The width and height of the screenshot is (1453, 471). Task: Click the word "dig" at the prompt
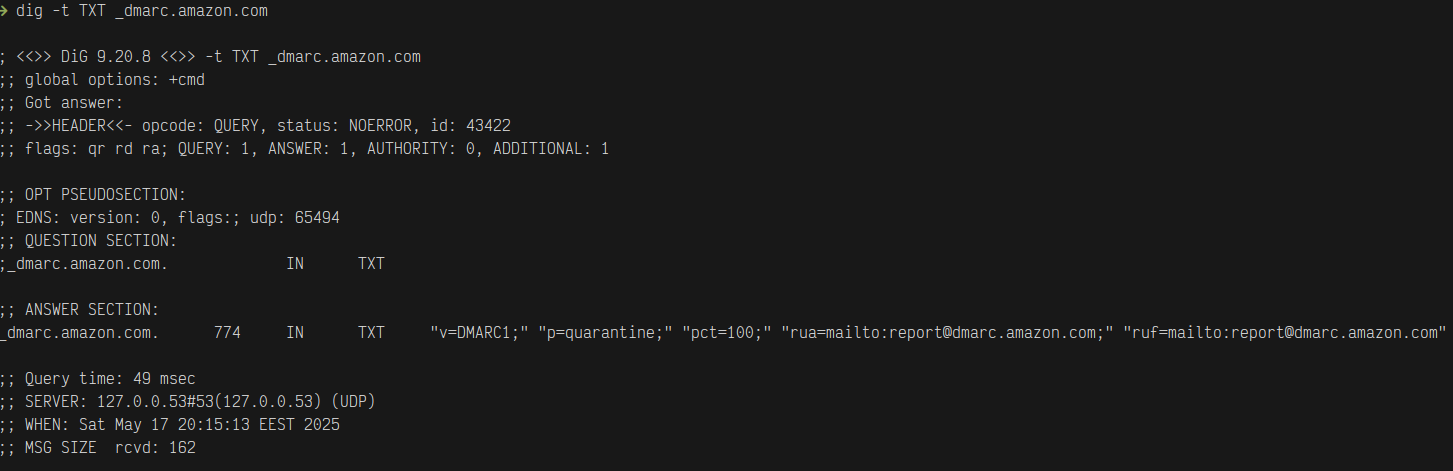29,12
